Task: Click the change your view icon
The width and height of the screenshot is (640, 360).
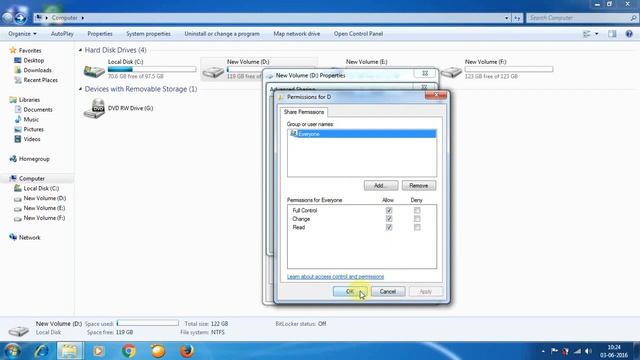Action: click(587, 34)
